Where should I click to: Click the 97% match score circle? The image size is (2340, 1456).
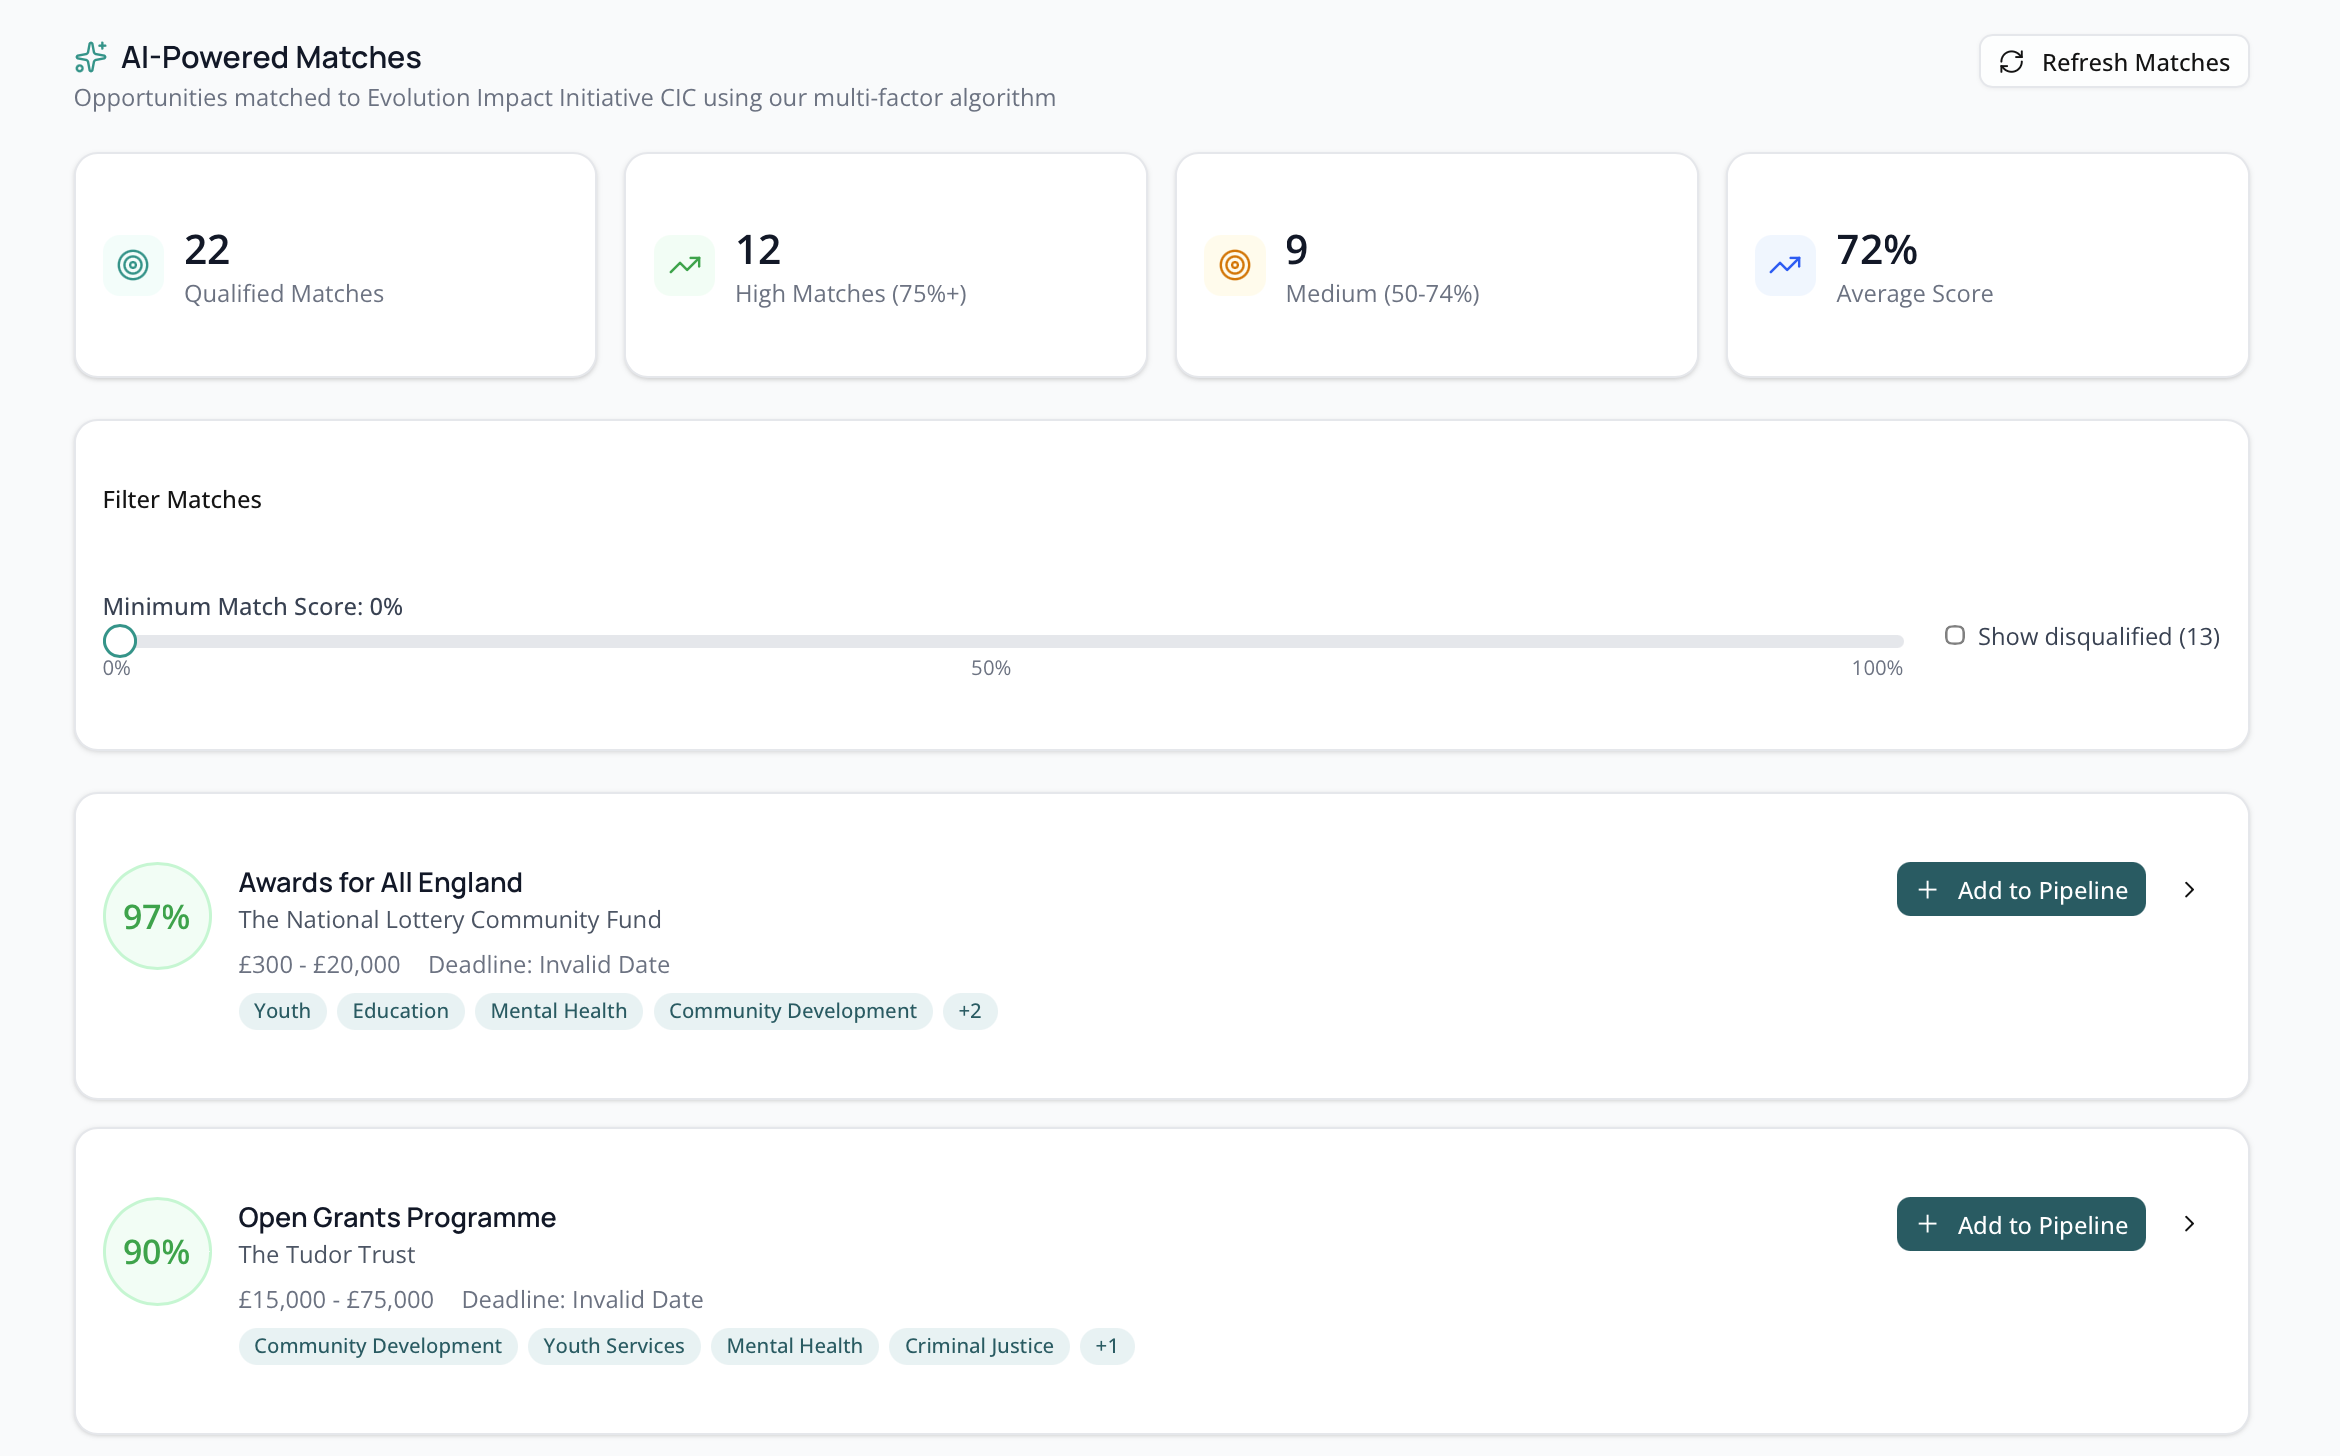(x=157, y=916)
